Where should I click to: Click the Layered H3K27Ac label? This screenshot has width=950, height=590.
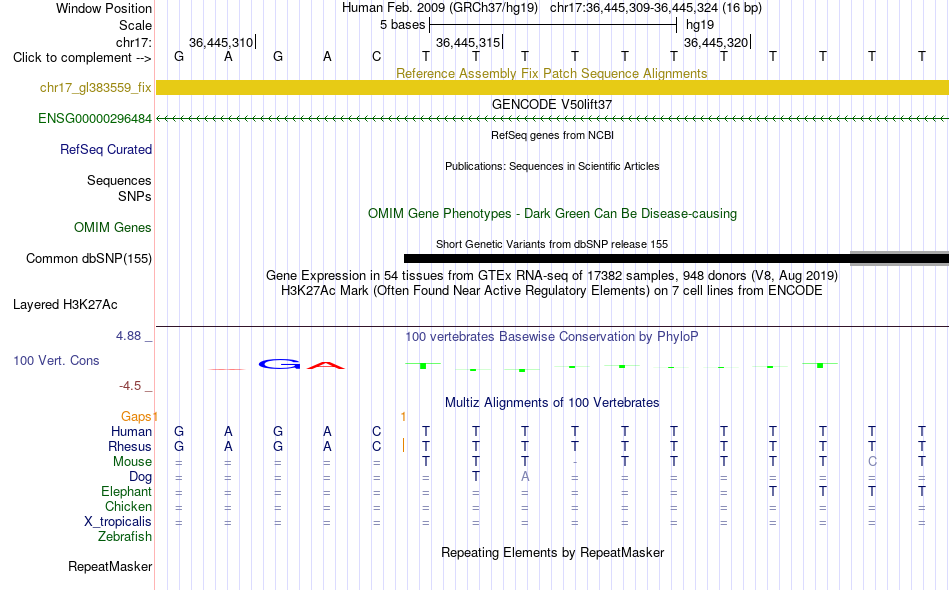point(65,305)
